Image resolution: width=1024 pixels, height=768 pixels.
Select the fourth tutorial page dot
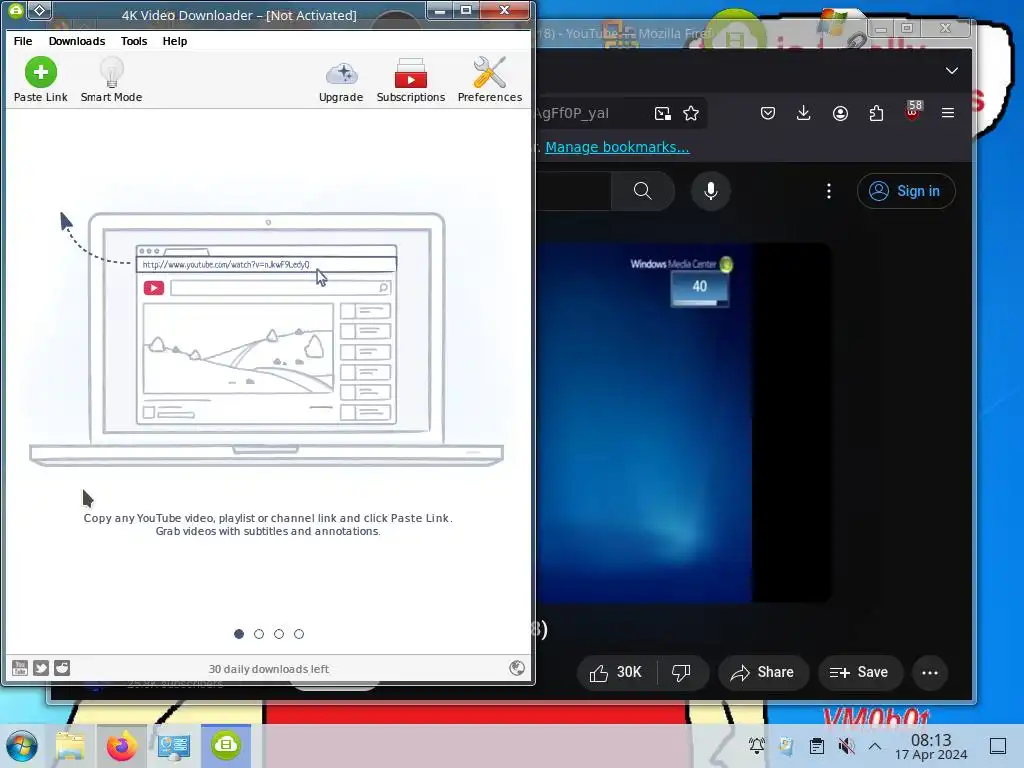(298, 633)
